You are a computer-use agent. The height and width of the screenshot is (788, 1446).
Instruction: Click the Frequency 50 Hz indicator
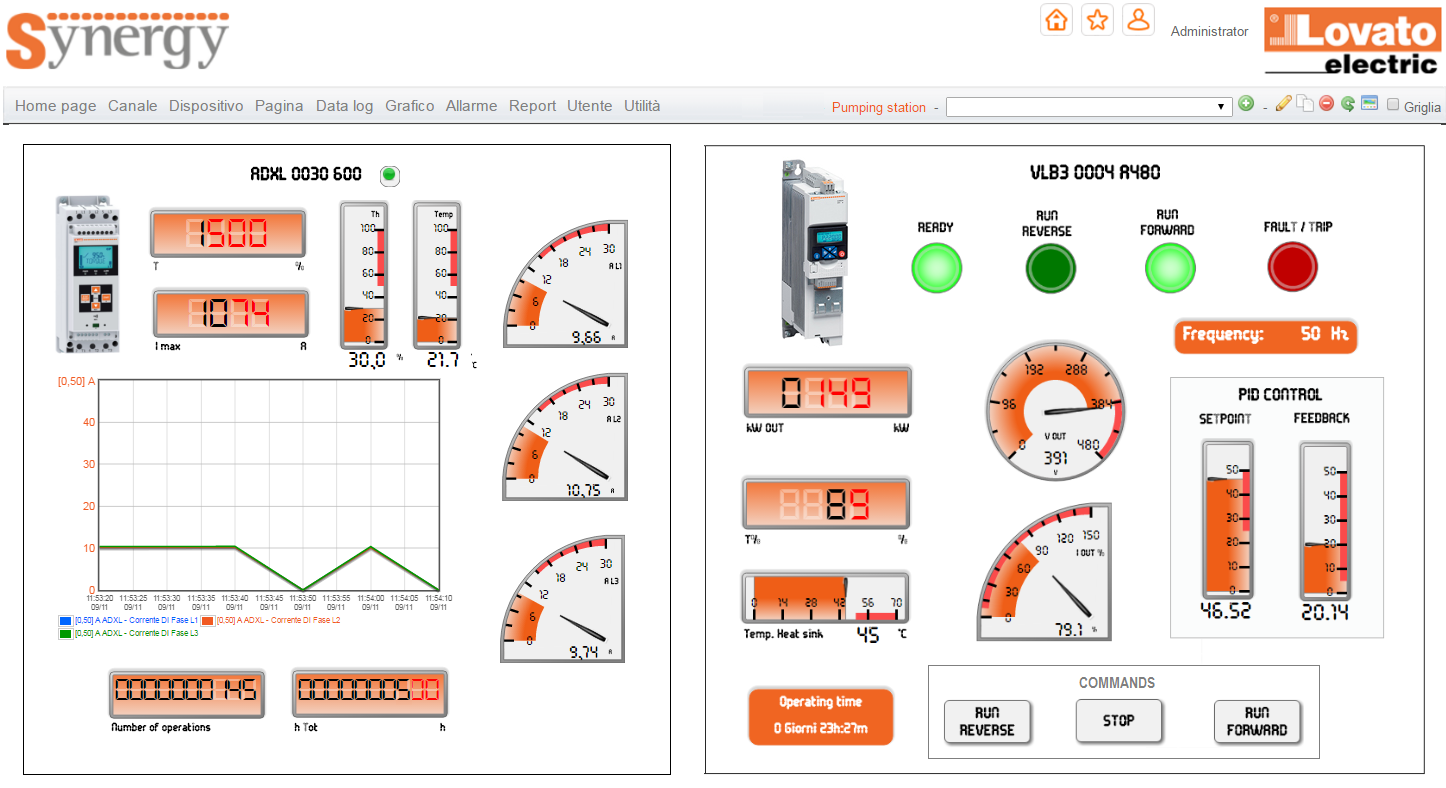tap(1266, 334)
